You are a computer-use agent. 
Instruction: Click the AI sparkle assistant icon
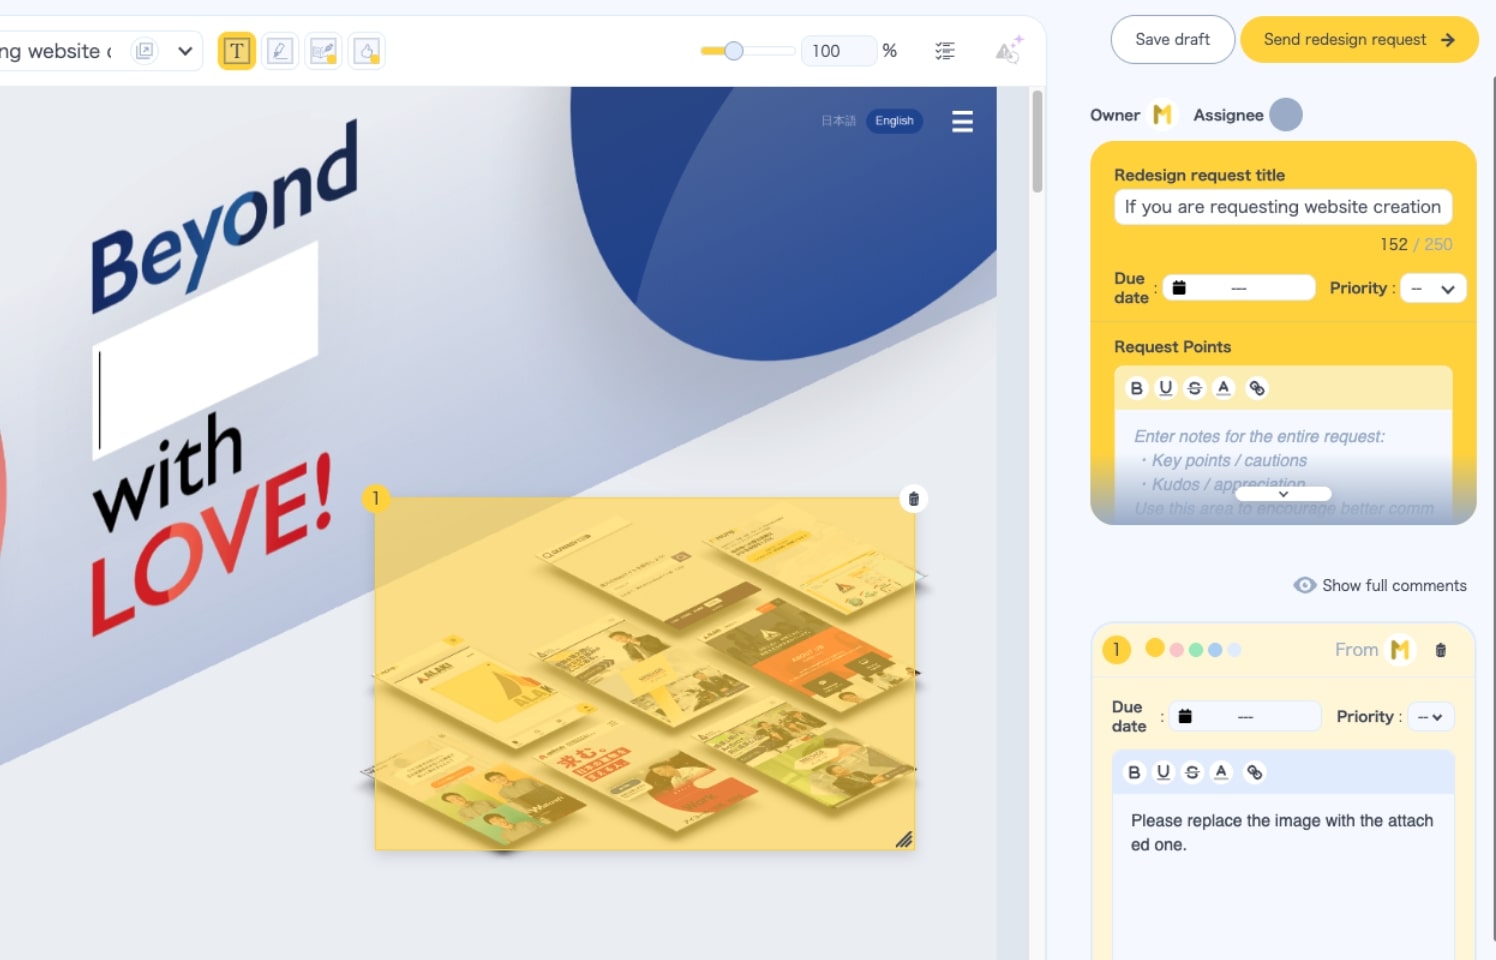tap(1009, 49)
